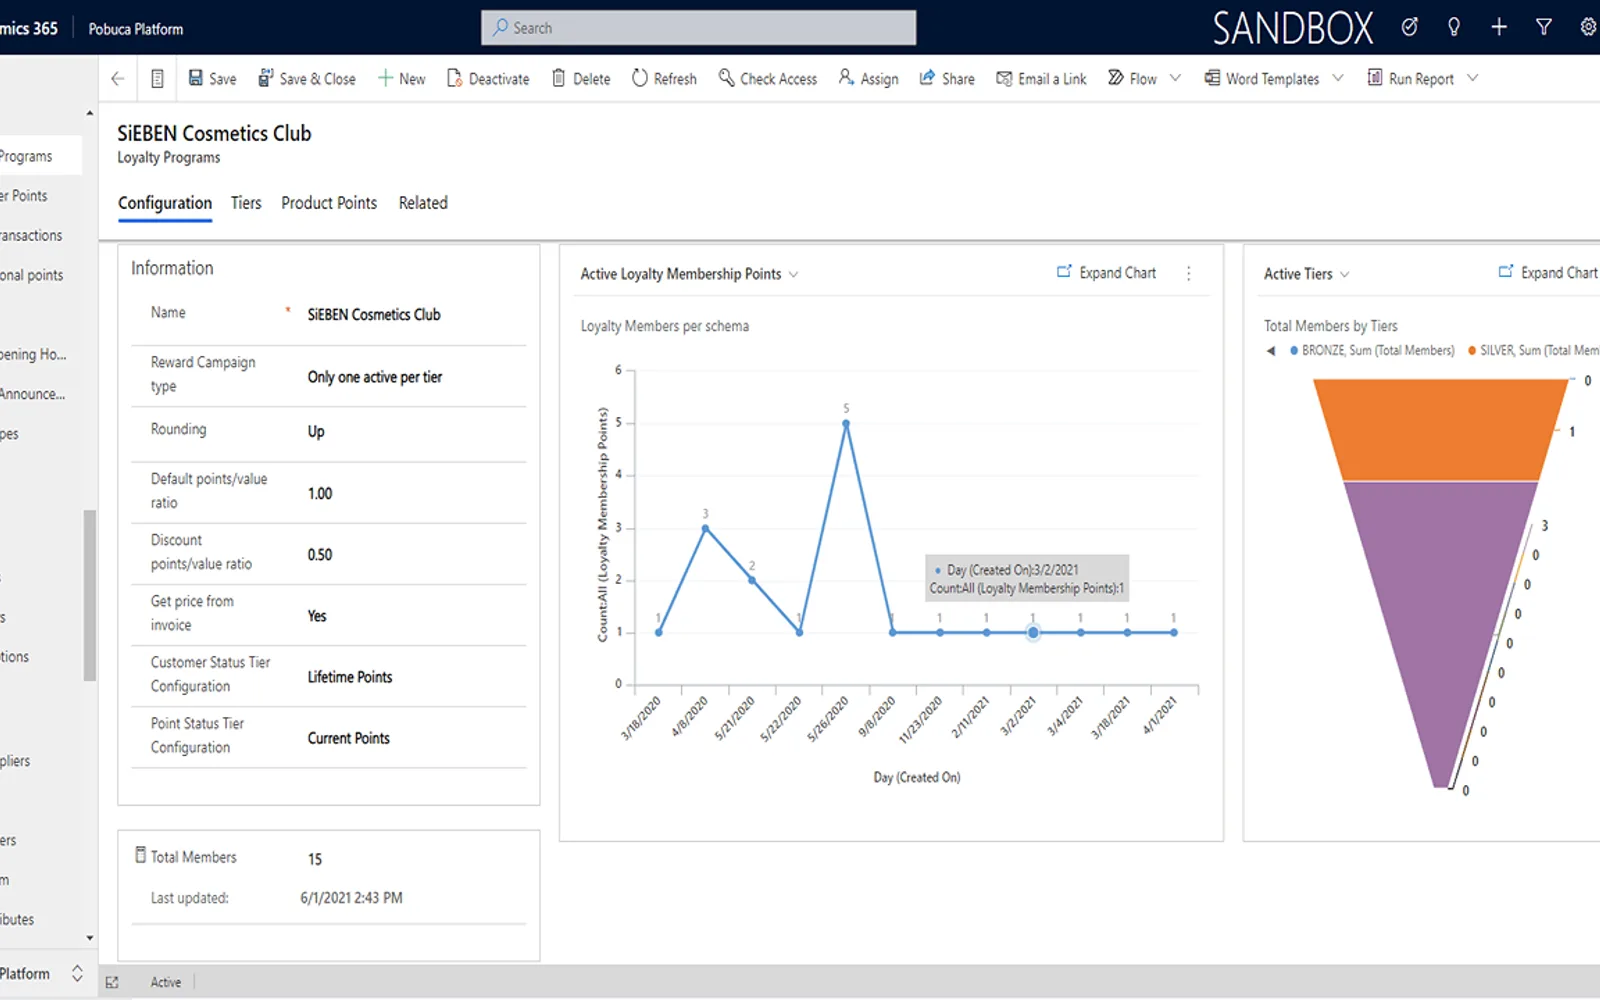
Task: Open settings gear icon
Action: coord(1588,27)
